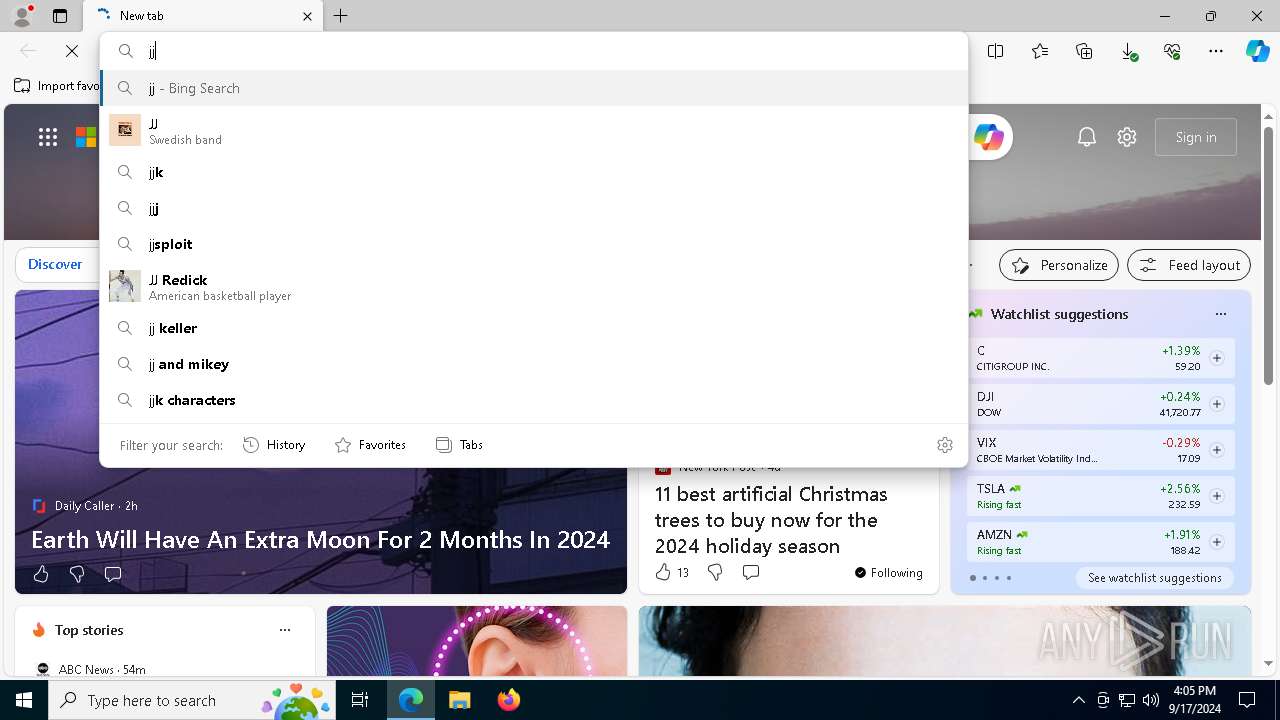Open comments on Christmas trees article
1280x720 pixels.
751,572
